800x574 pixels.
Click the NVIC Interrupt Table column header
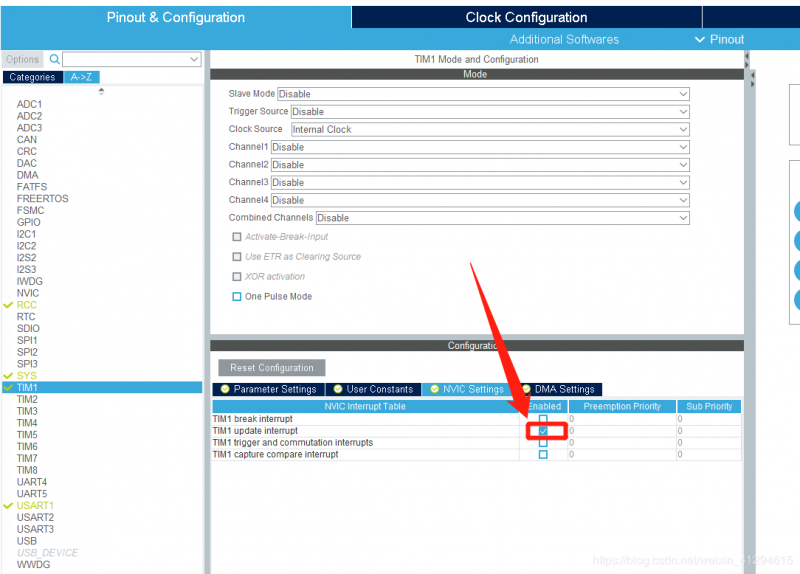click(x=365, y=407)
